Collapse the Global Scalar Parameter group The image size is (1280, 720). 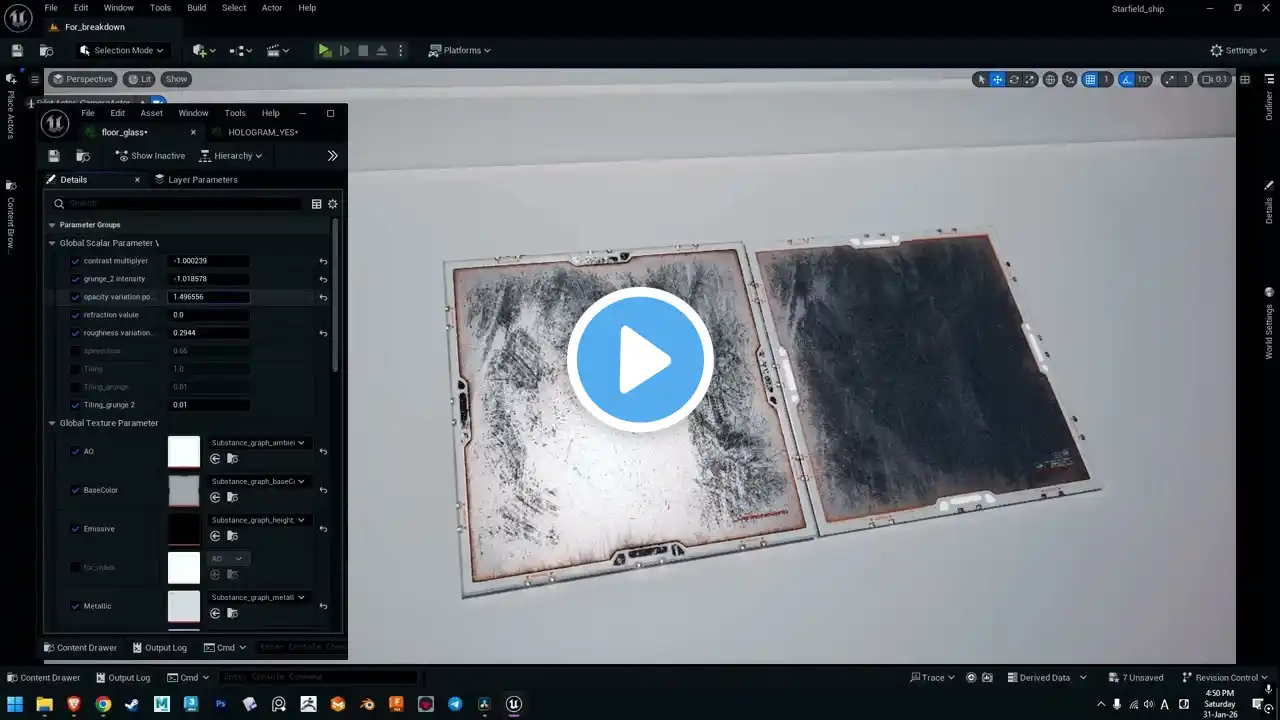tap(52, 243)
